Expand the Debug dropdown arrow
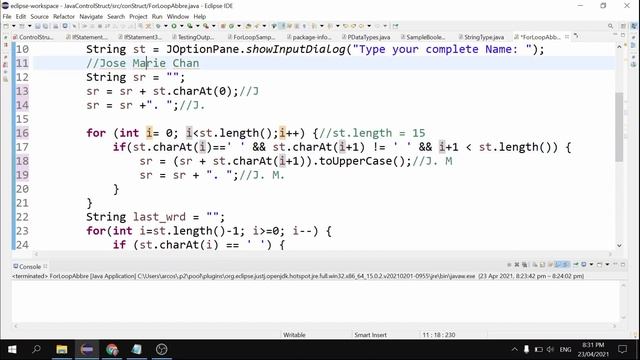The width and height of the screenshot is (640, 360). click(165, 26)
